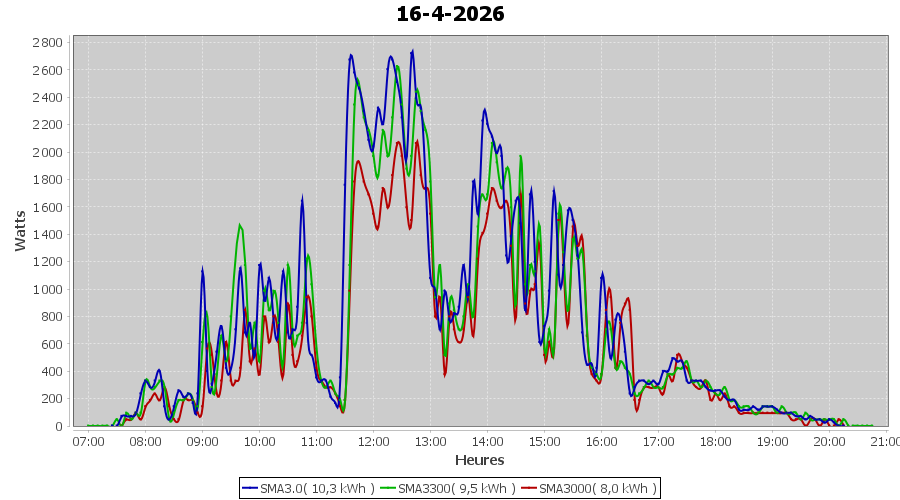Click the blue SMA3.0 legend line swatch
This screenshot has width=900, height=500.
(250, 488)
